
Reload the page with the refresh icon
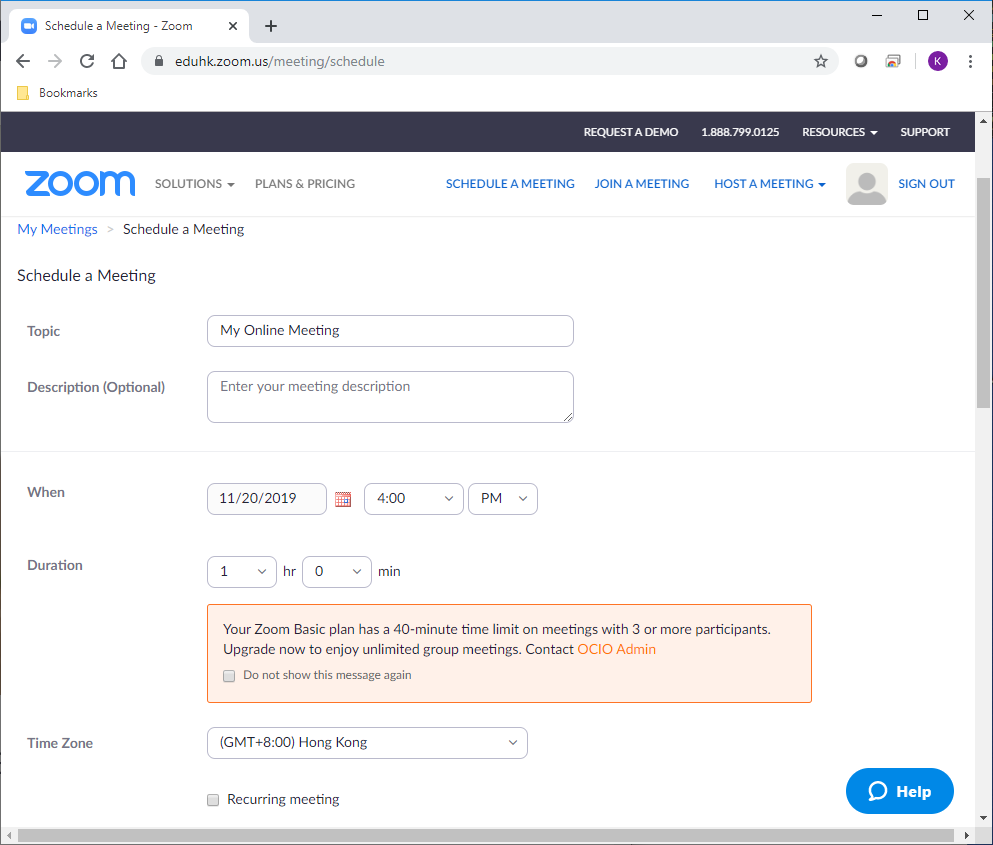(x=87, y=61)
